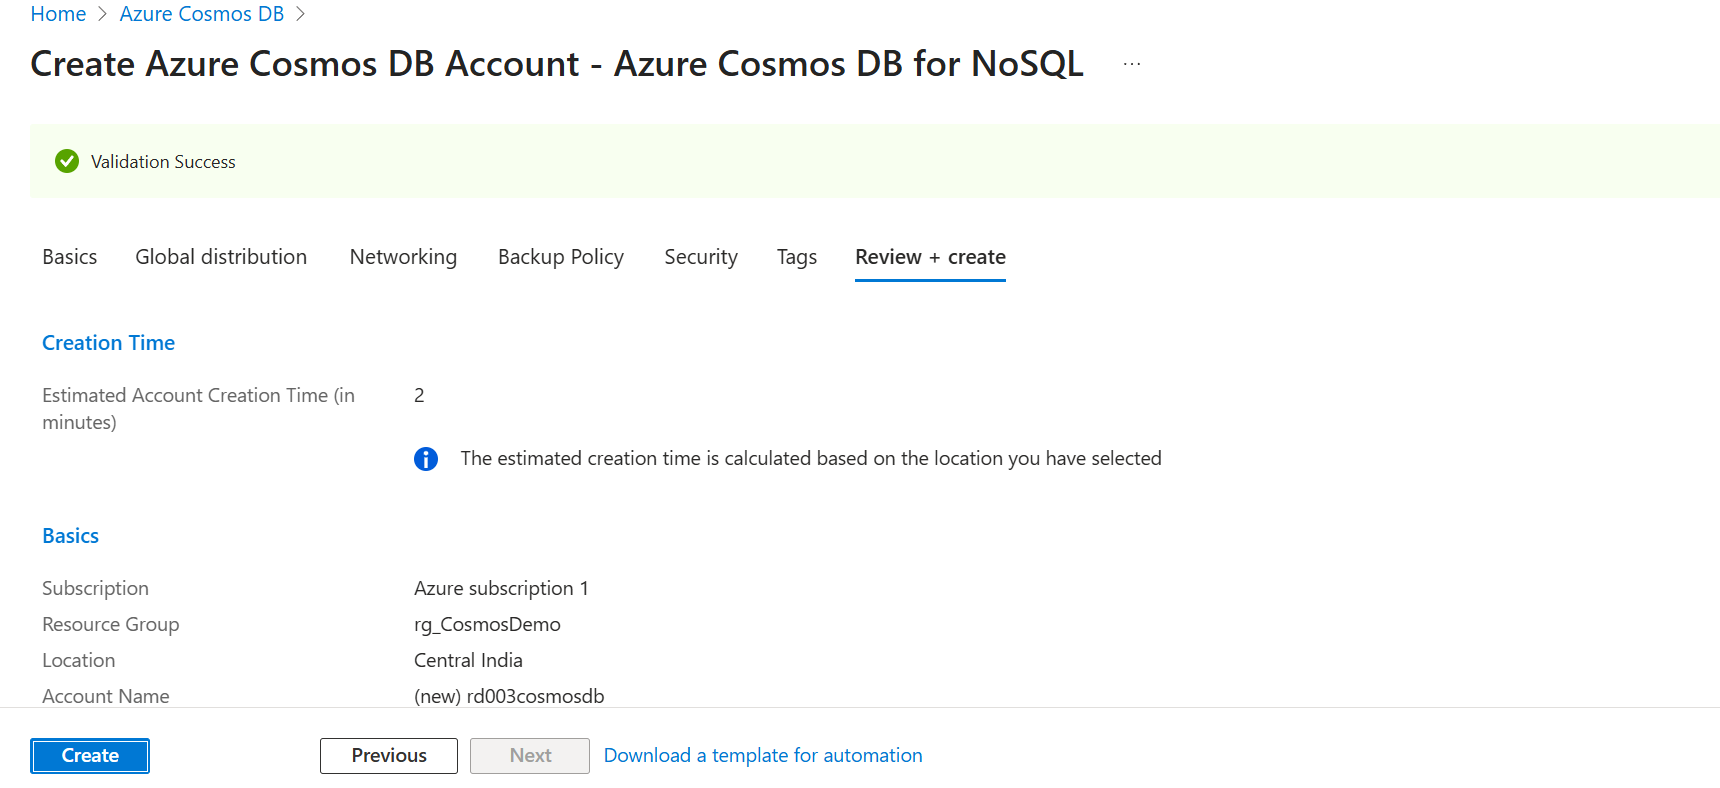Image resolution: width=1720 pixels, height=788 pixels.
Task: Navigate to Azure Cosmos DB breadcrumb
Action: (x=201, y=14)
